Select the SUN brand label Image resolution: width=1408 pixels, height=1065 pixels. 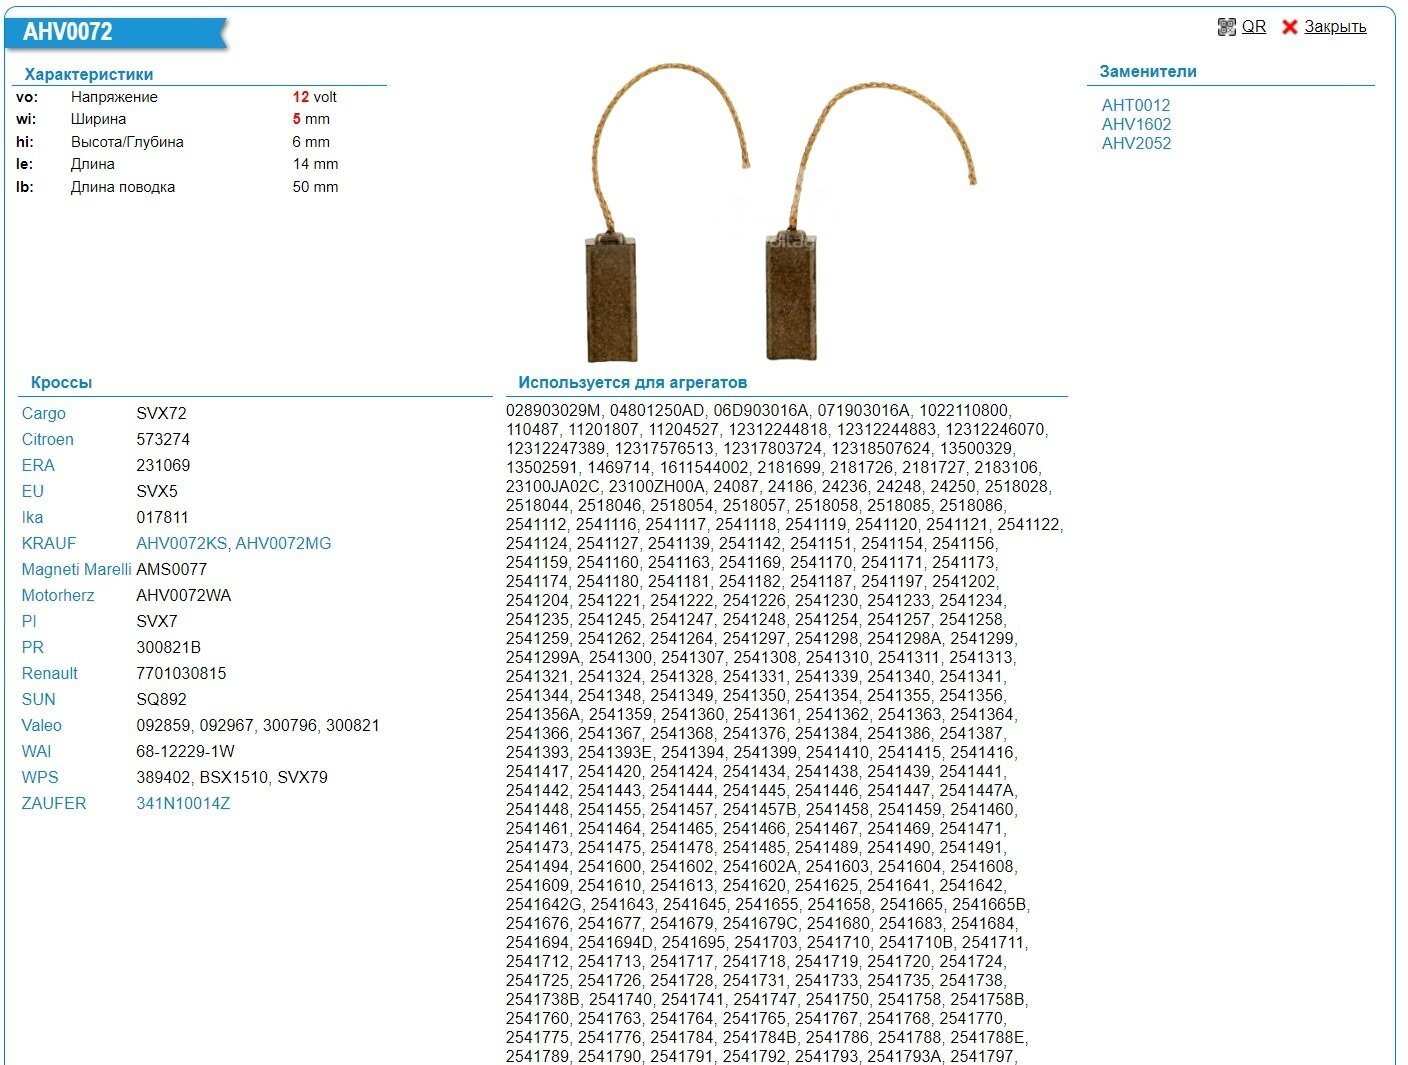click(39, 699)
